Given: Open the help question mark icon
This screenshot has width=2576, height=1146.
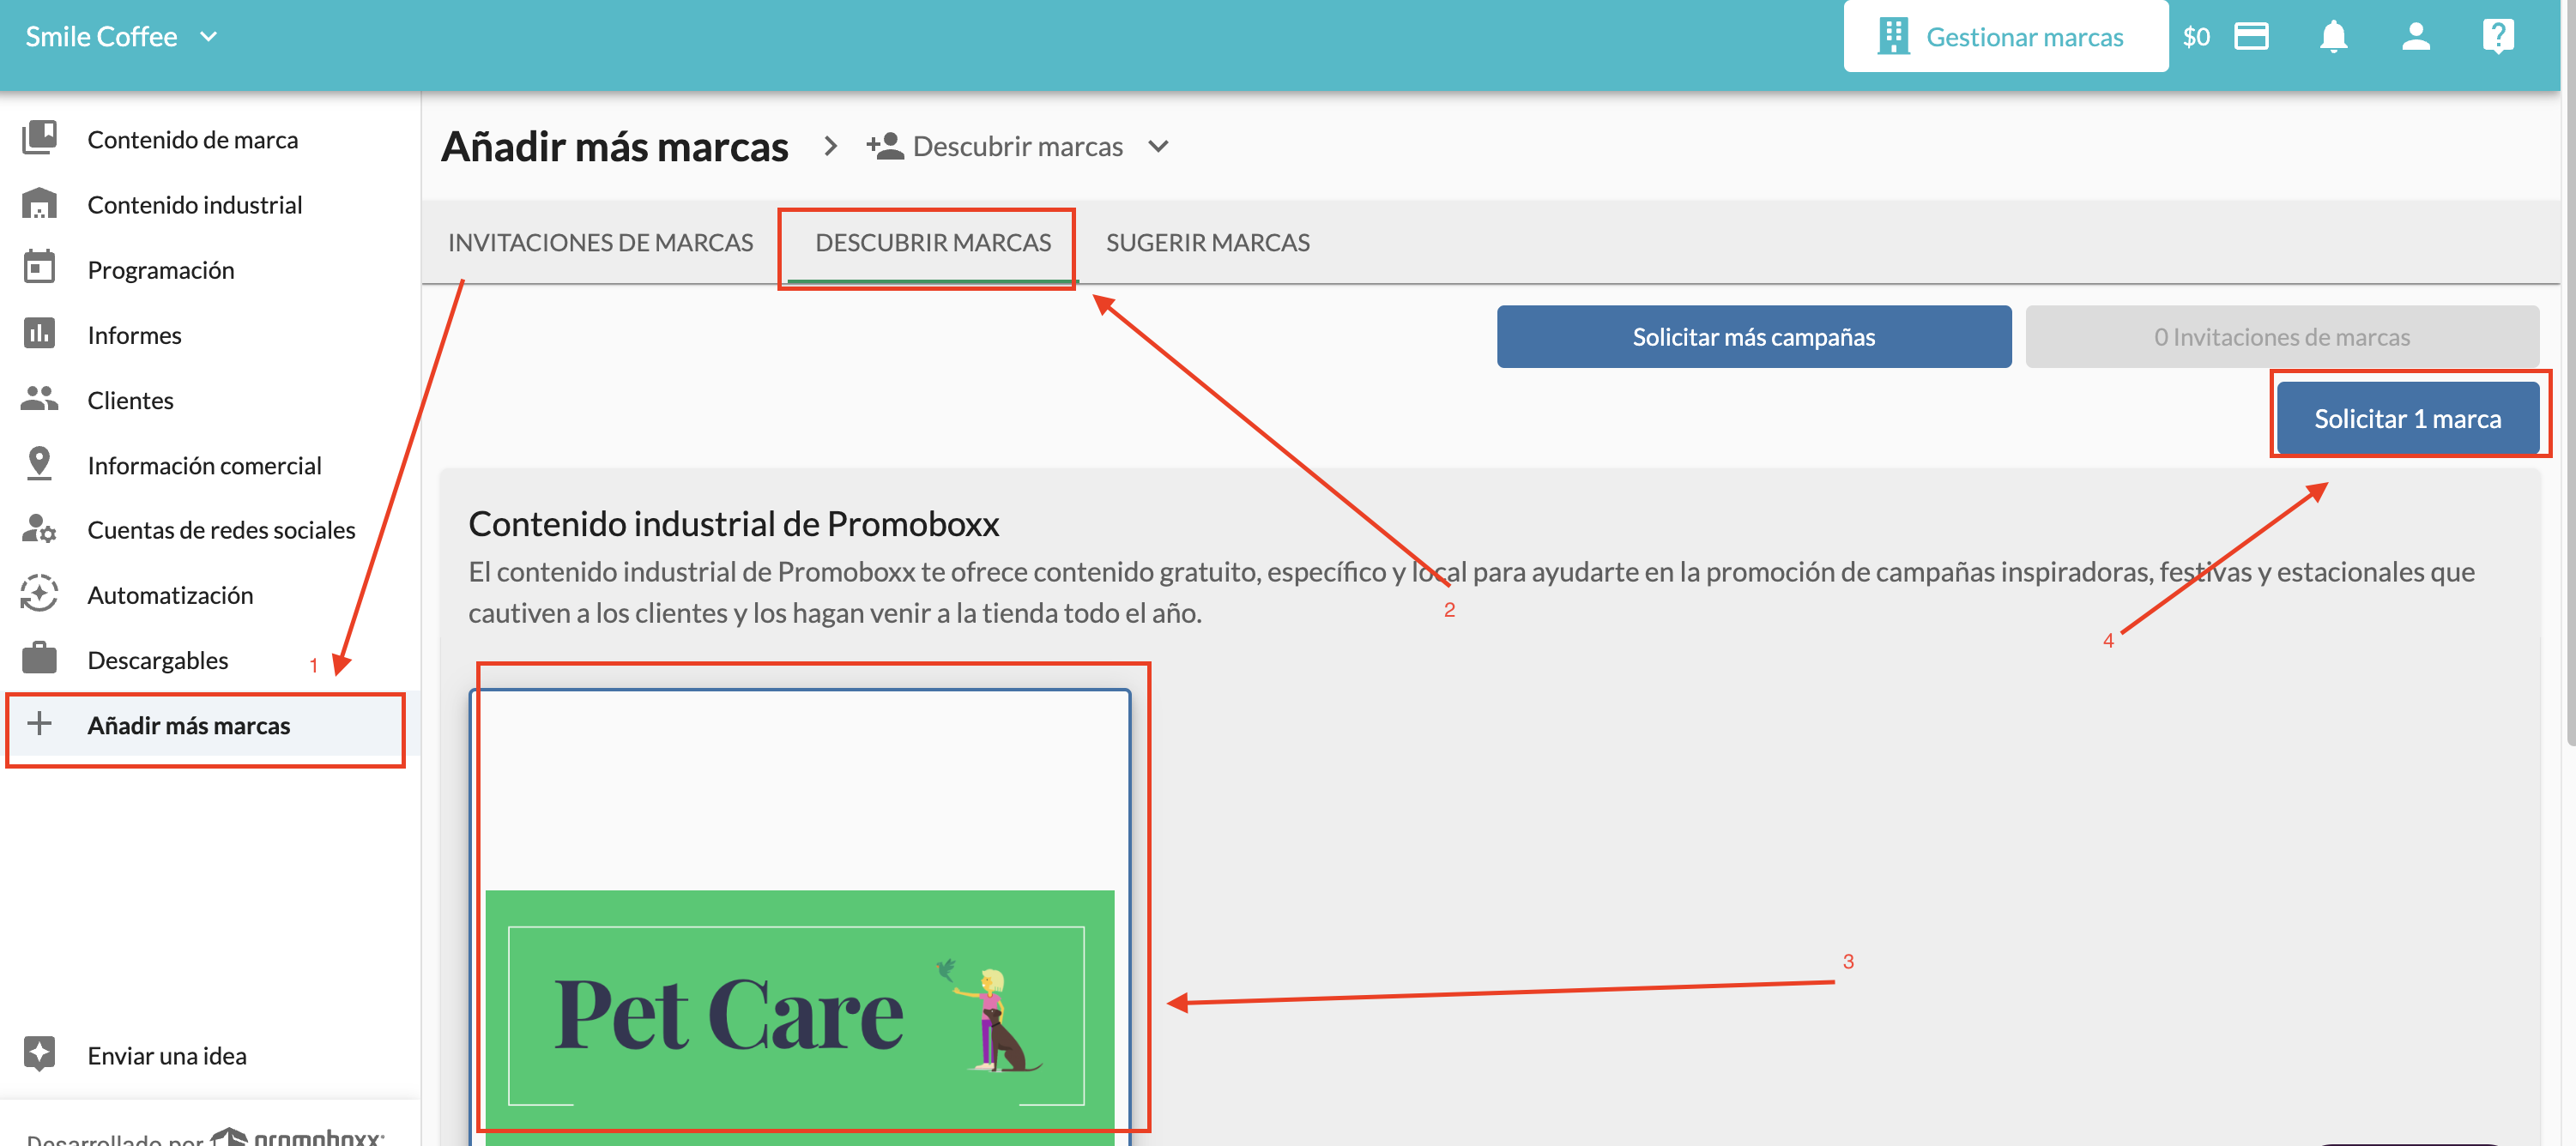Looking at the screenshot, I should pos(2498,37).
